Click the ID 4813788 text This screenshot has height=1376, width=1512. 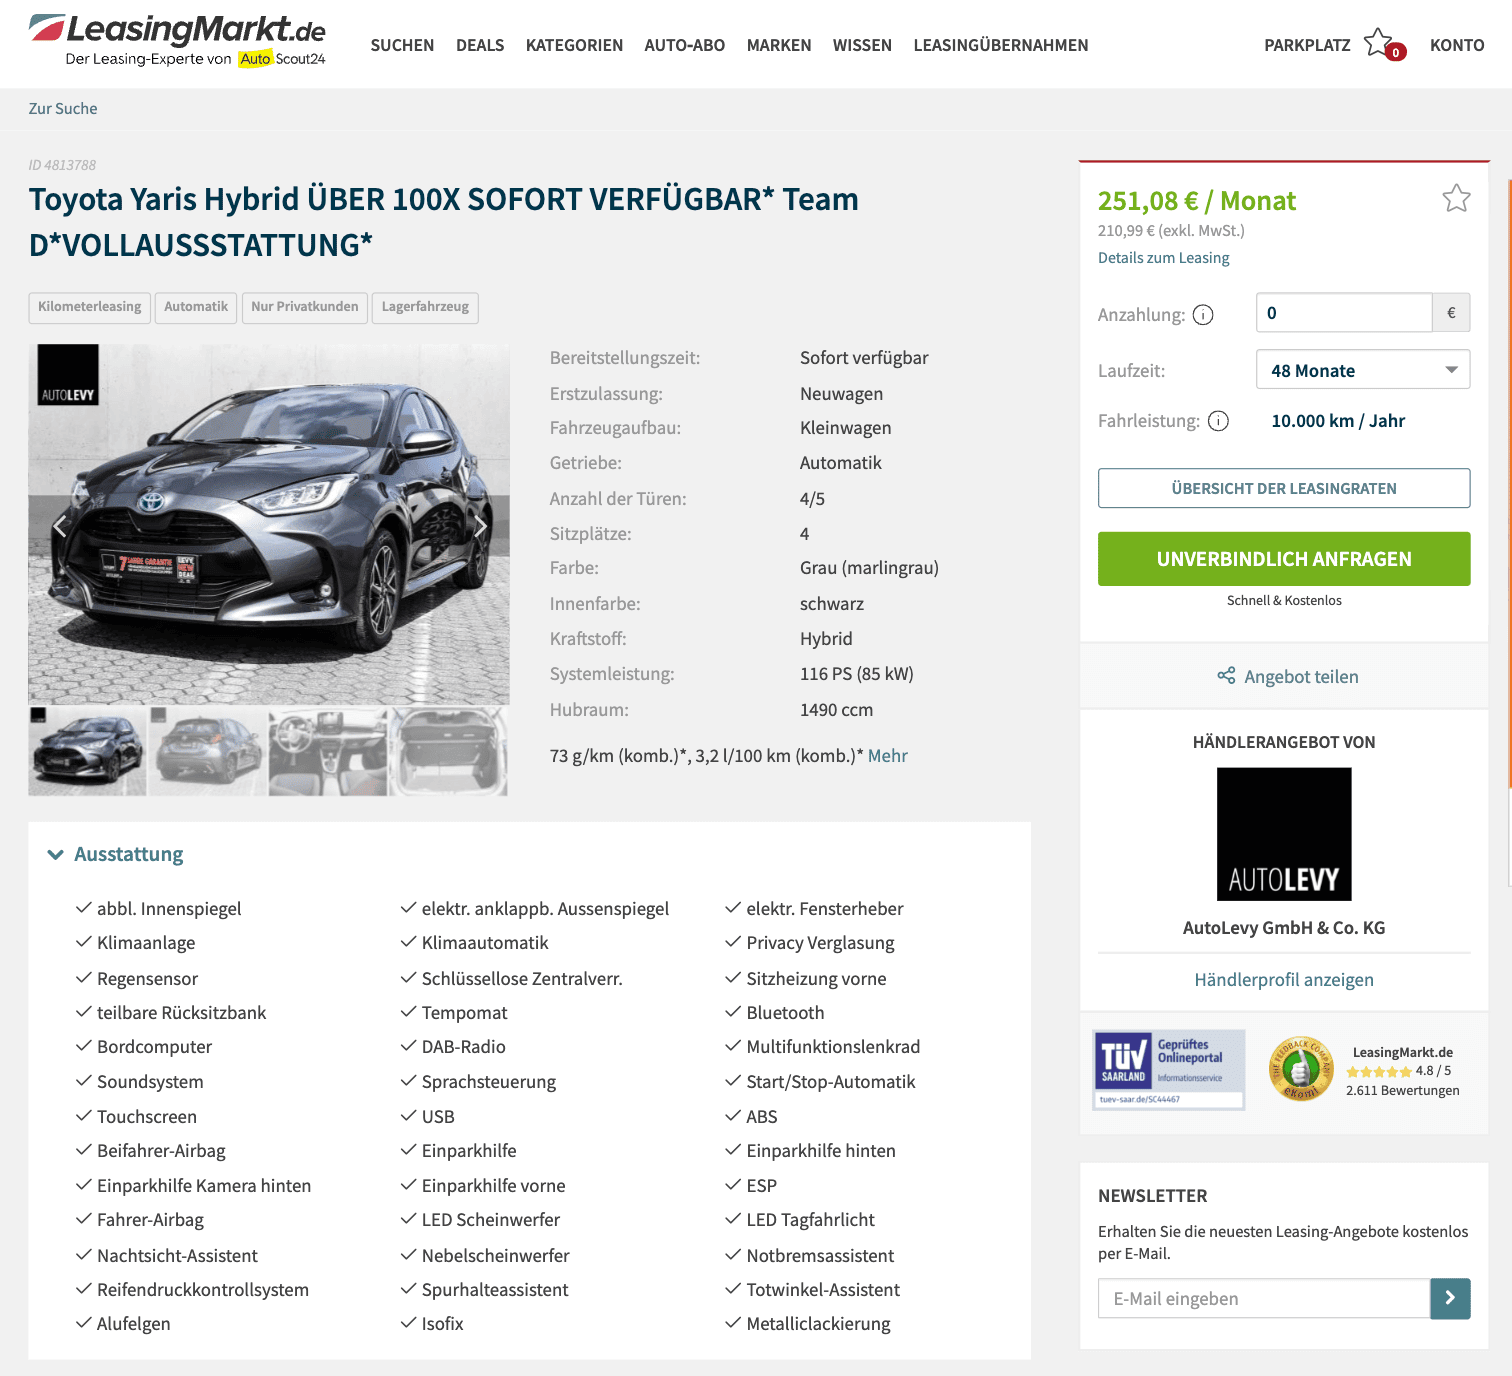tap(62, 165)
